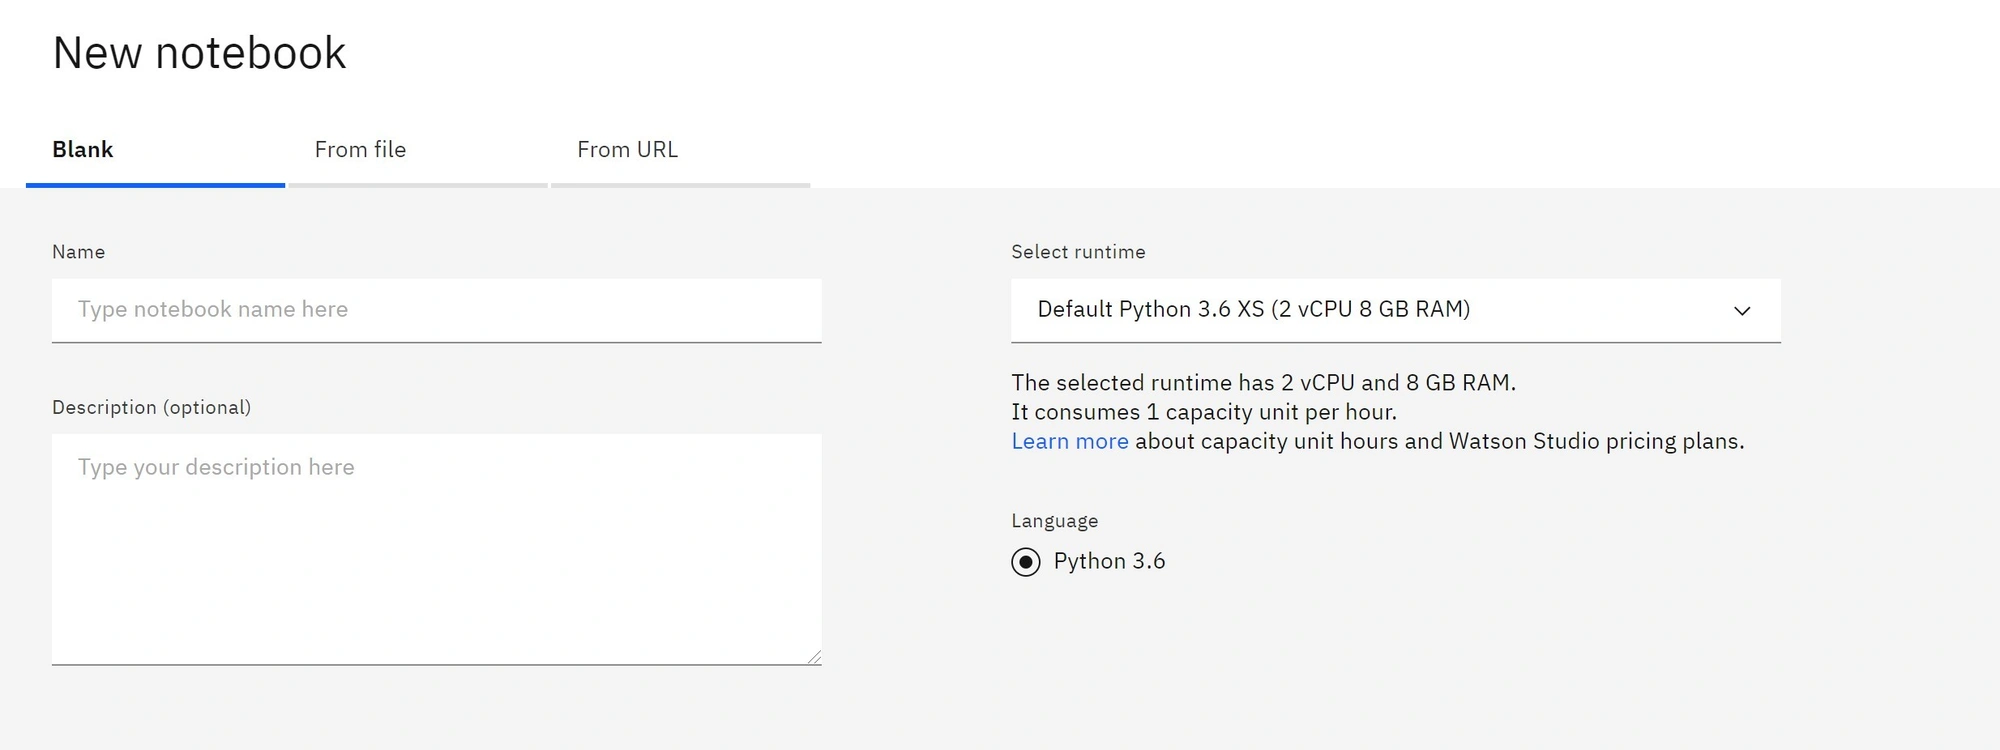Follow the Learn more link

1070,441
